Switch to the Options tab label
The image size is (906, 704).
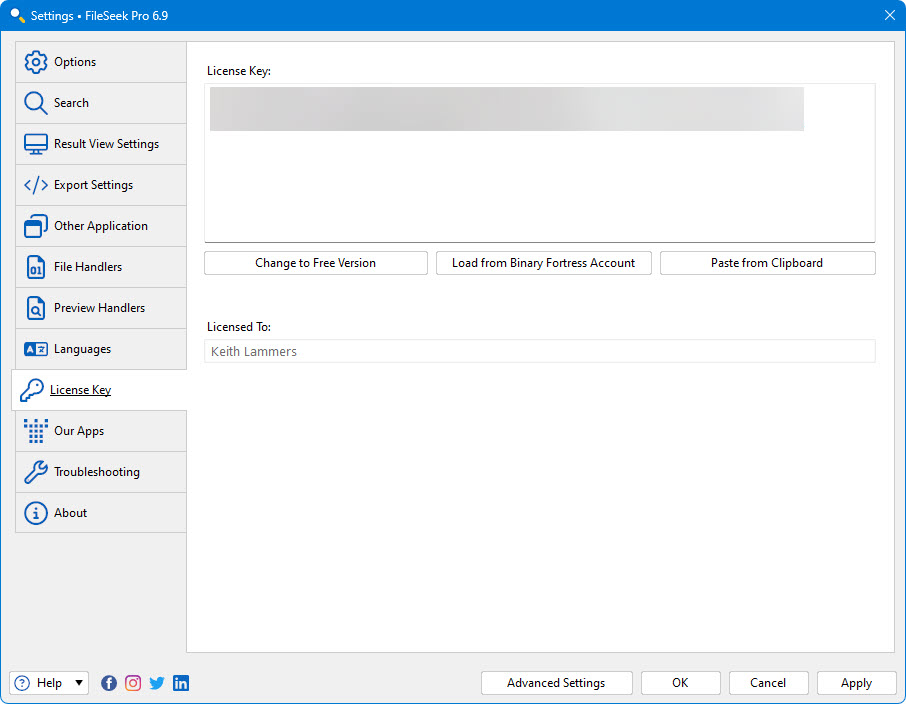tap(75, 62)
